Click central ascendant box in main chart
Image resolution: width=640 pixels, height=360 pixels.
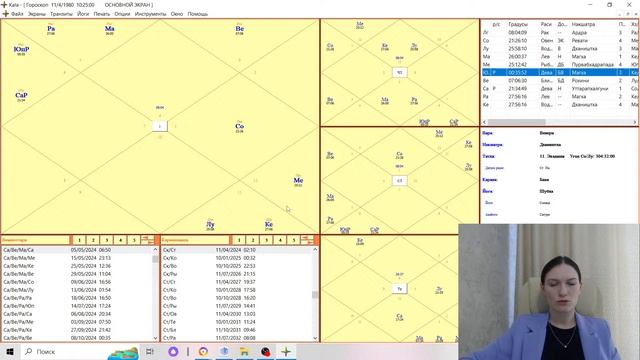coord(160,126)
